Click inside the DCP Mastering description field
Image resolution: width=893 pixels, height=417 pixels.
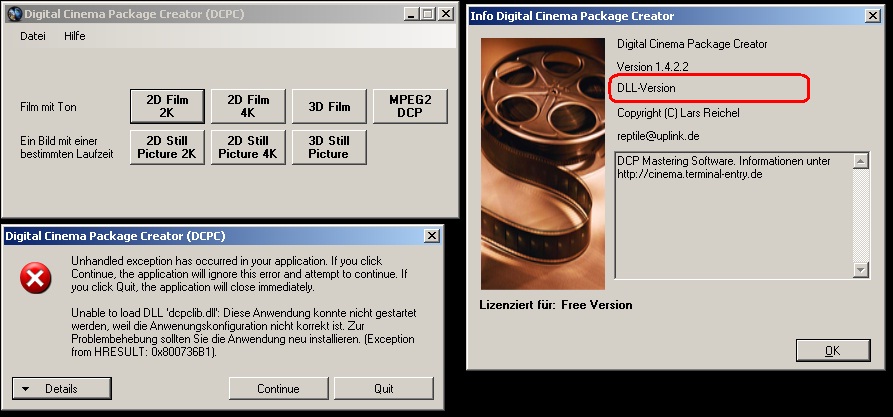730,215
